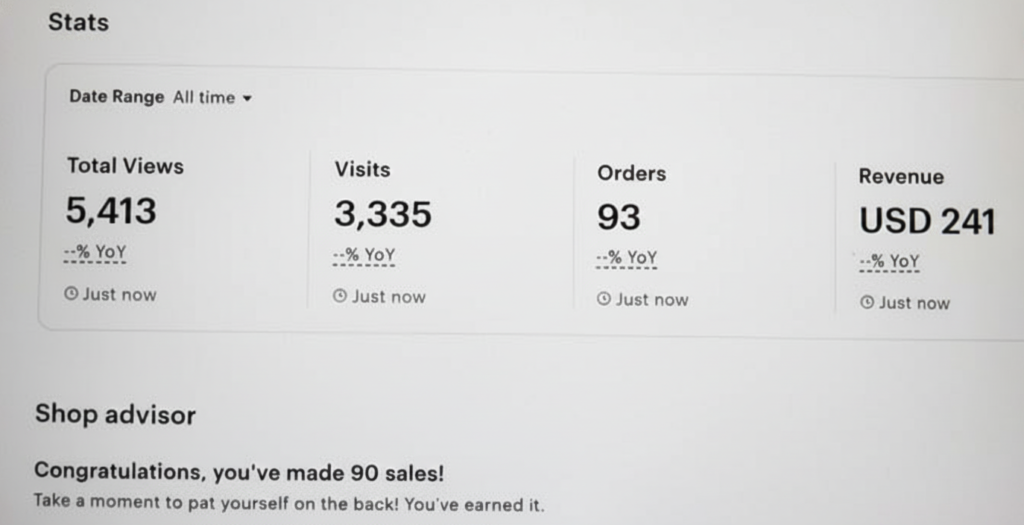Click the YoY percentage under Total Views
The width and height of the screenshot is (1024, 525).
pos(95,252)
